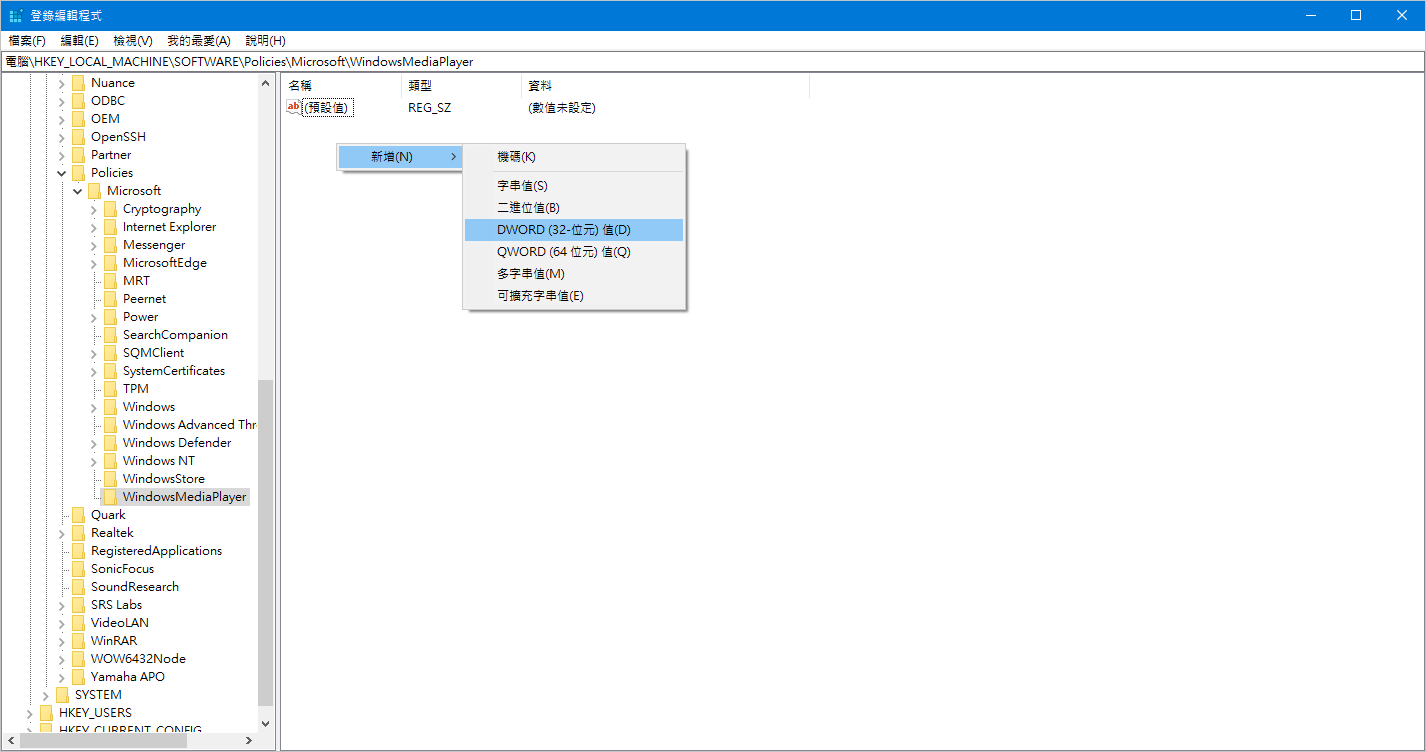Click the SearchCompanion folder icon

point(111,335)
